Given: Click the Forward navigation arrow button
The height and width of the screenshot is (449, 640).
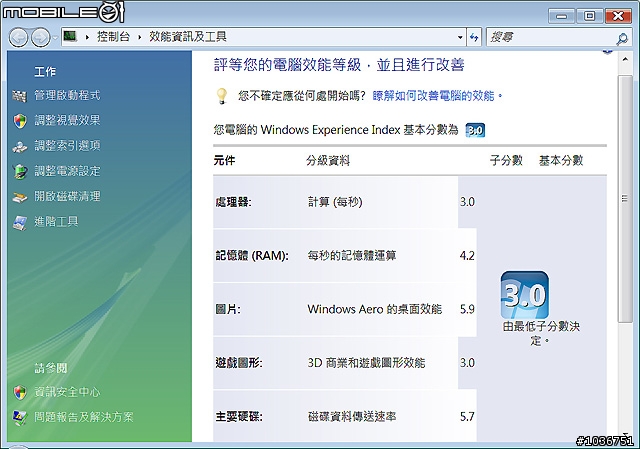Looking at the screenshot, I should point(41,38).
